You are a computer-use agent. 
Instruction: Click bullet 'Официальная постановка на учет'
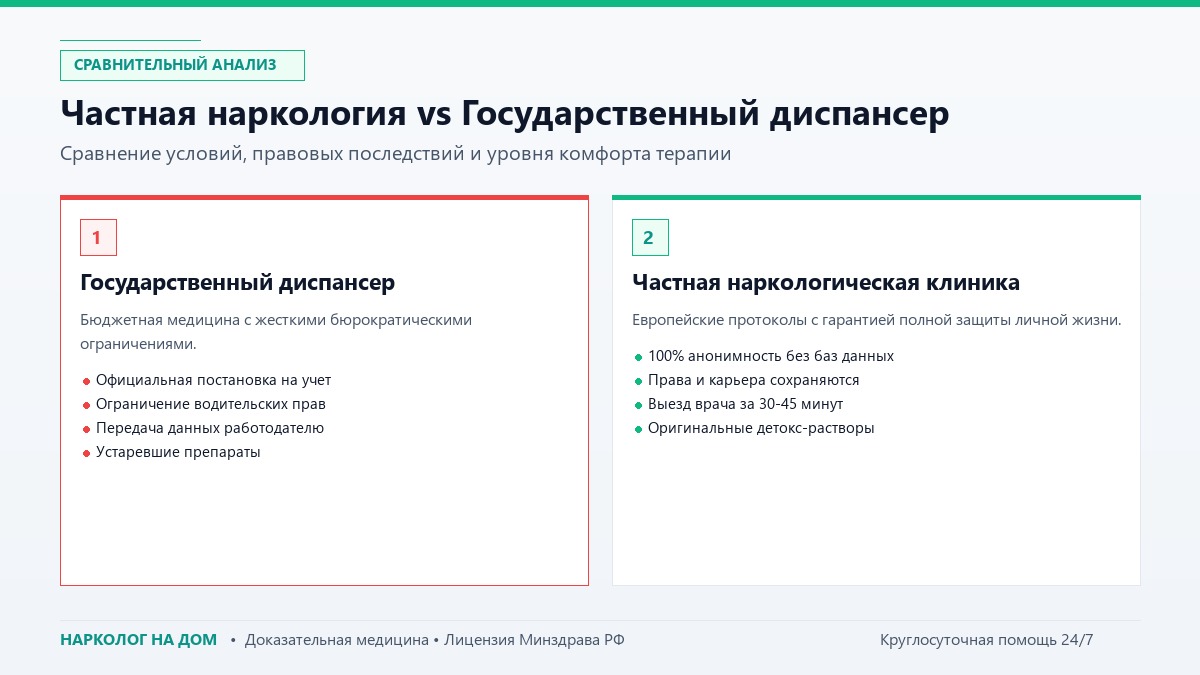click(x=213, y=380)
